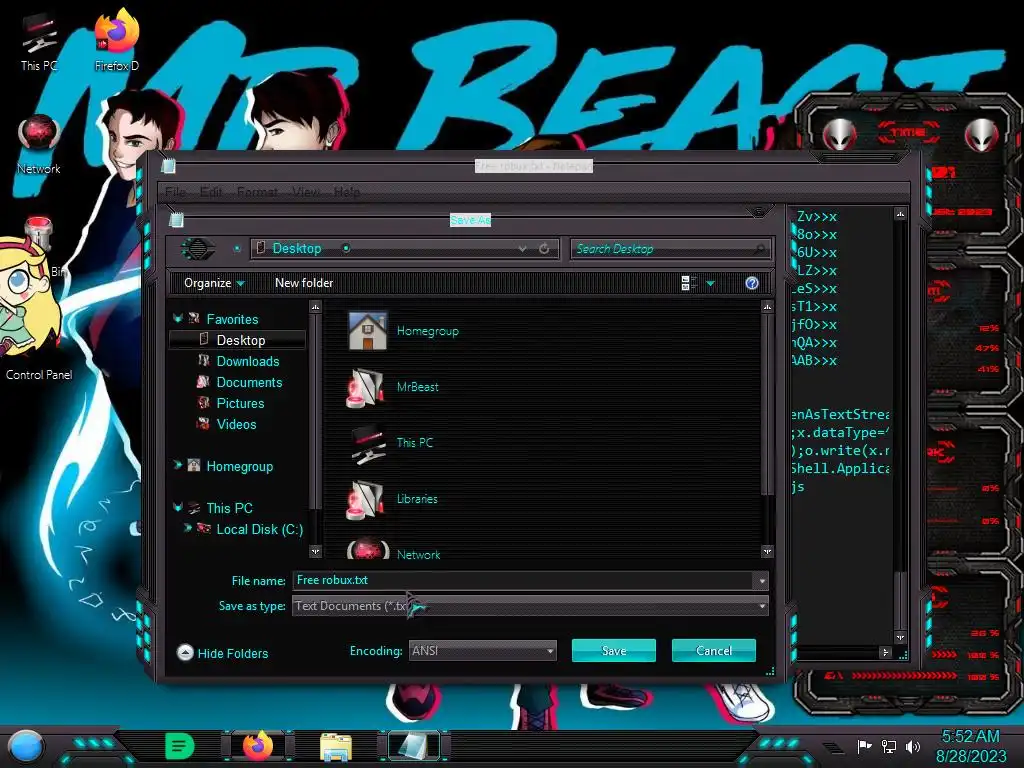Image resolution: width=1024 pixels, height=768 pixels.
Task: Click the network tray icon
Action: click(x=889, y=746)
